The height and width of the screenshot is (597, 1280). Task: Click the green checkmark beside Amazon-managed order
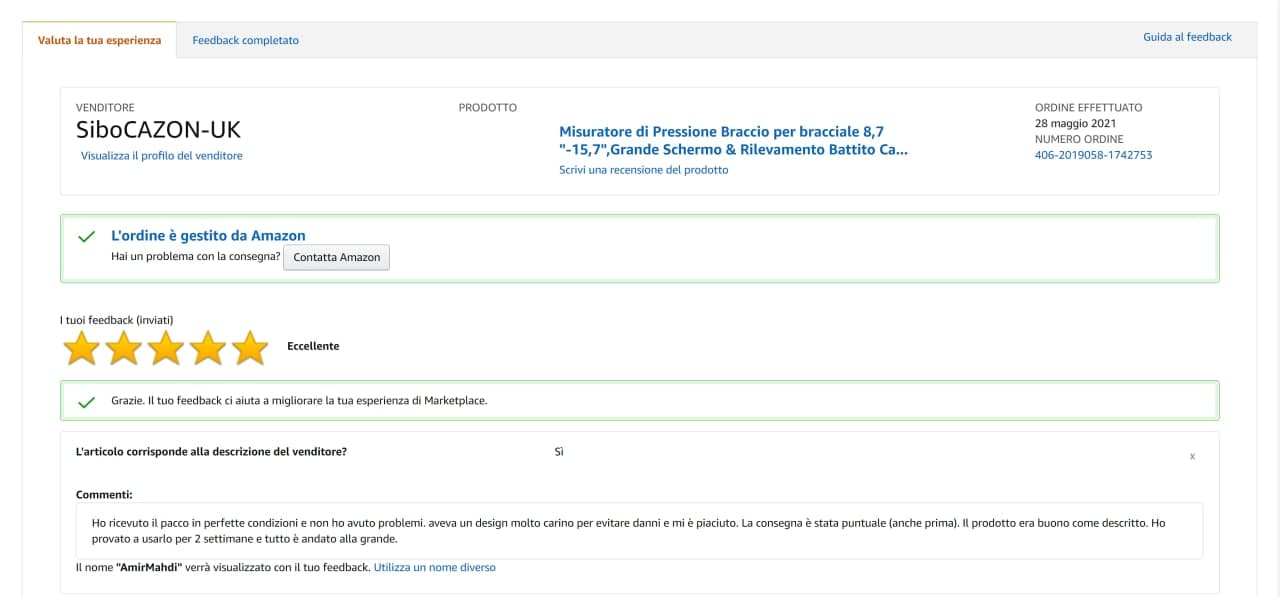point(87,237)
